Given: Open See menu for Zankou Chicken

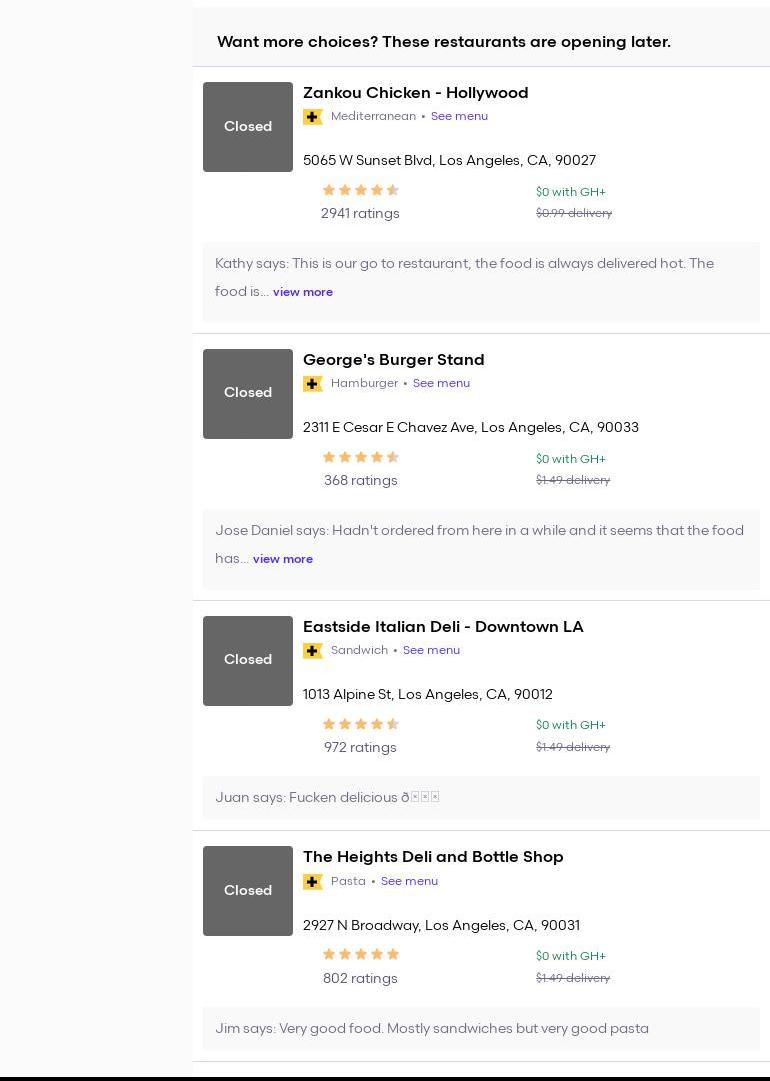Looking at the screenshot, I should pyautogui.click(x=459, y=116).
